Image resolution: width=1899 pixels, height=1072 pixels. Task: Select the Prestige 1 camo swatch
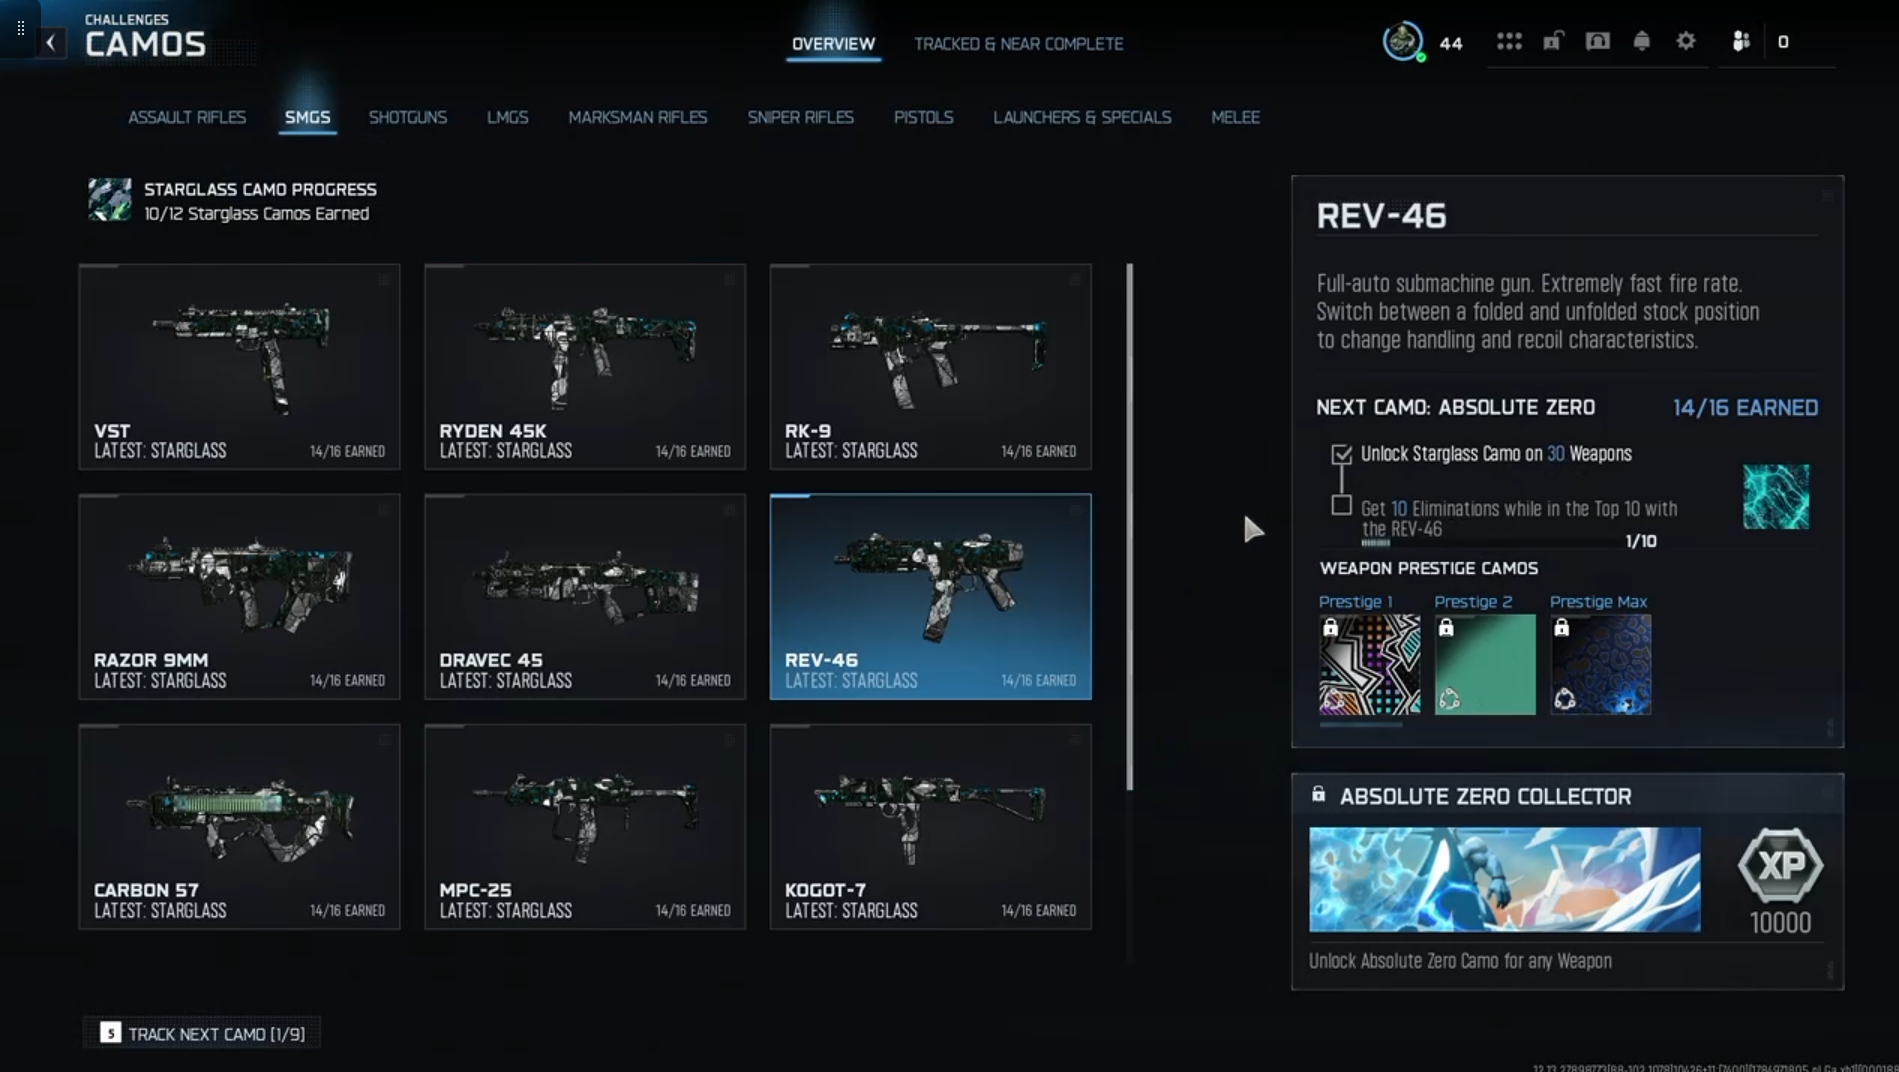tap(1370, 664)
